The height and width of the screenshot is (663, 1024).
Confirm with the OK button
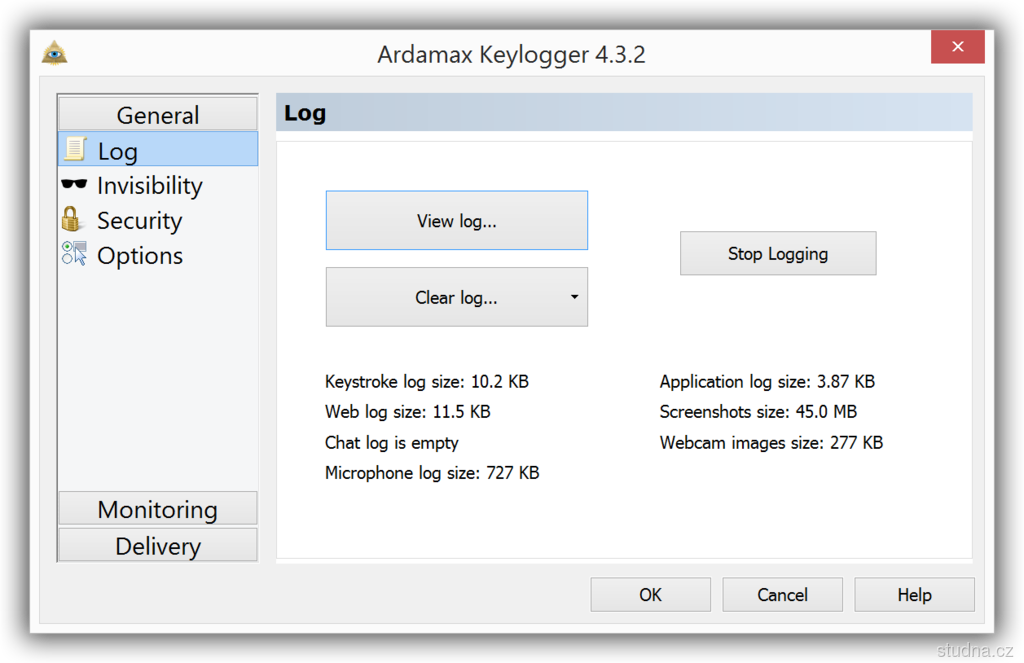point(650,595)
